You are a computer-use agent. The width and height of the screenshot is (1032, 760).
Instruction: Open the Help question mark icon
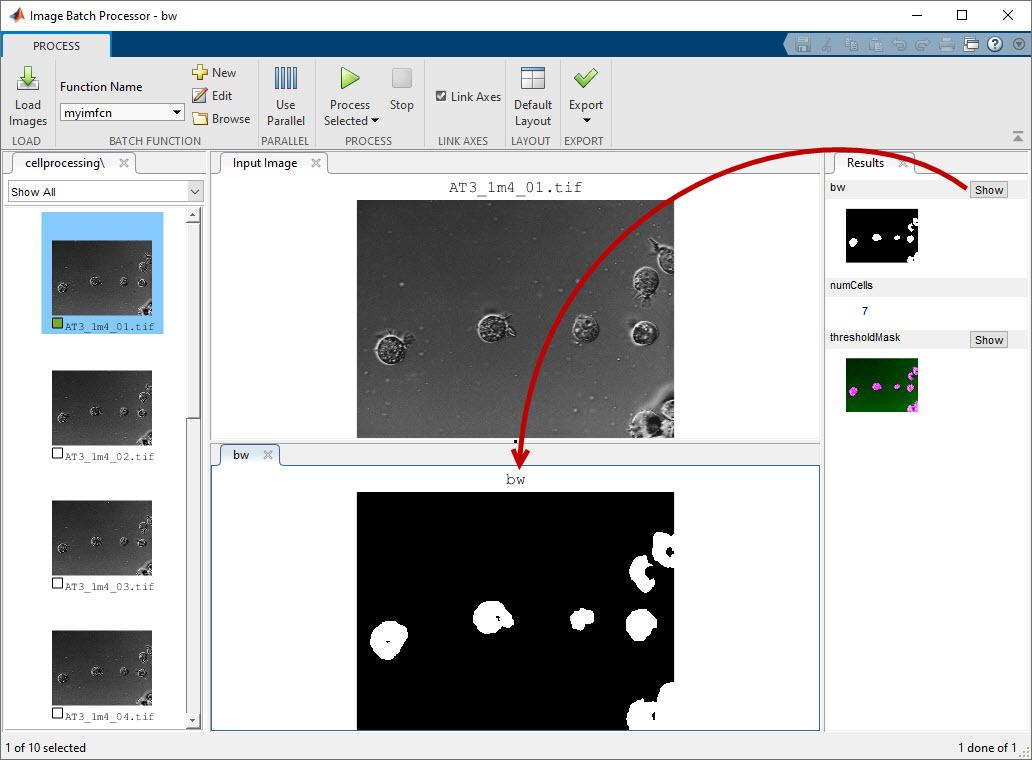coord(995,44)
